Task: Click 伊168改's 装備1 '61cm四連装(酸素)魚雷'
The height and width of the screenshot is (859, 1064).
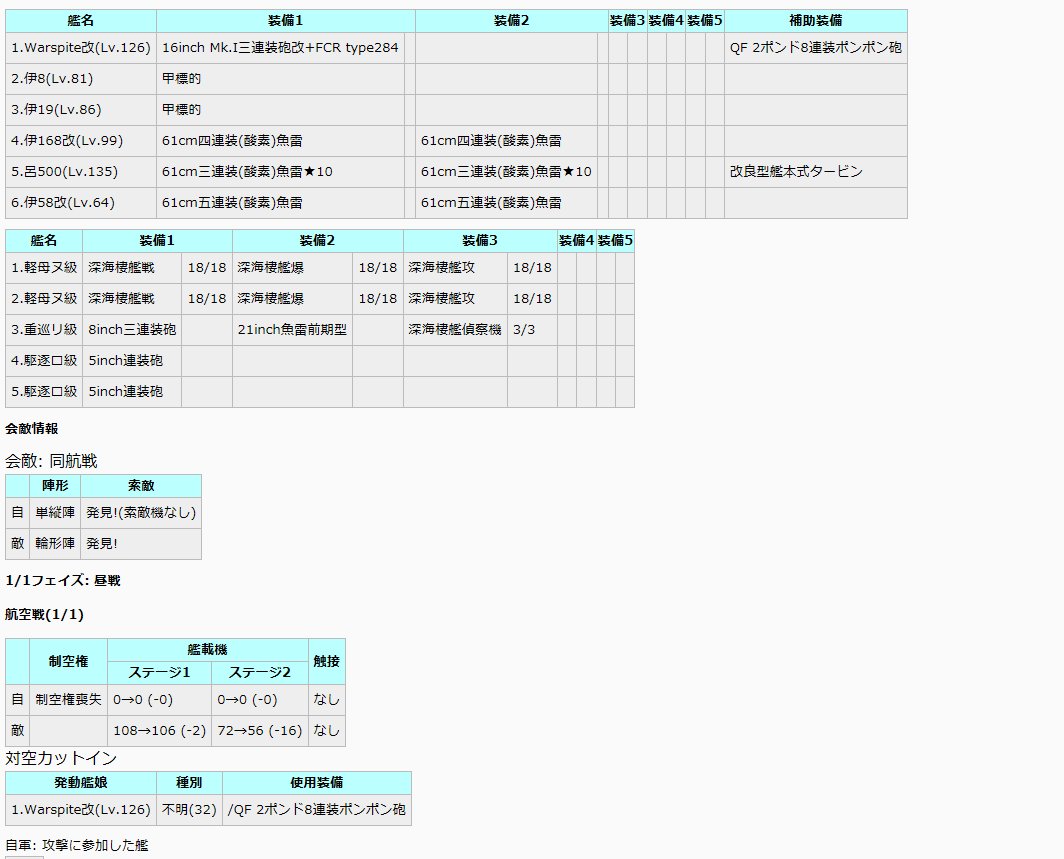Action: click(280, 141)
